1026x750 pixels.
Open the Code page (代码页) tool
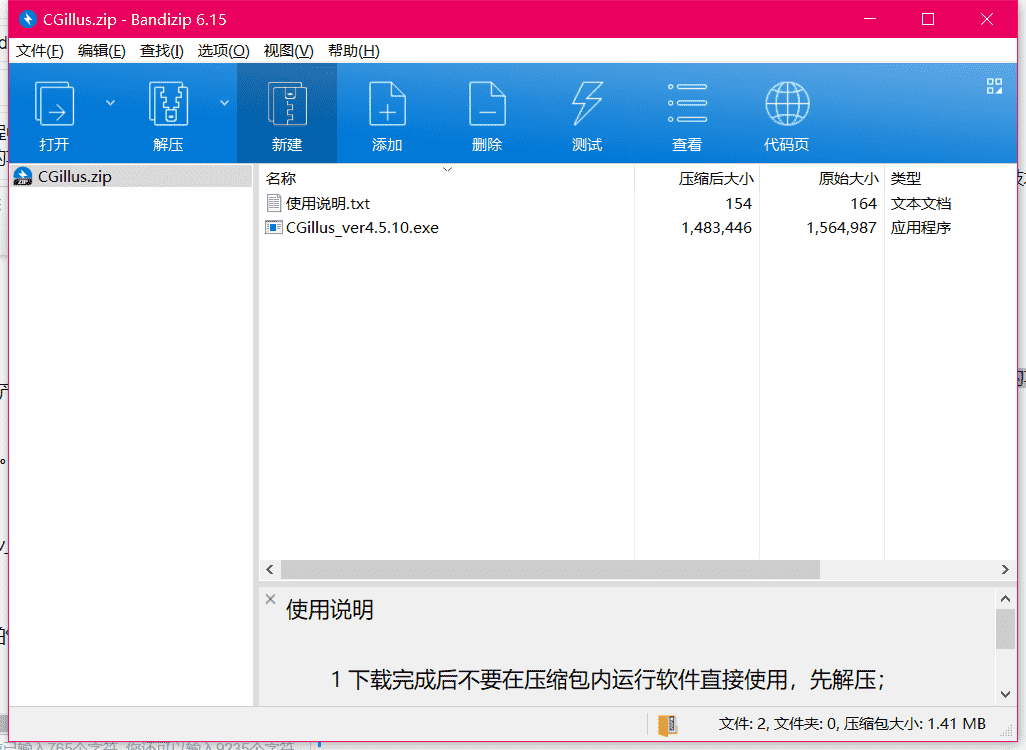click(x=787, y=103)
